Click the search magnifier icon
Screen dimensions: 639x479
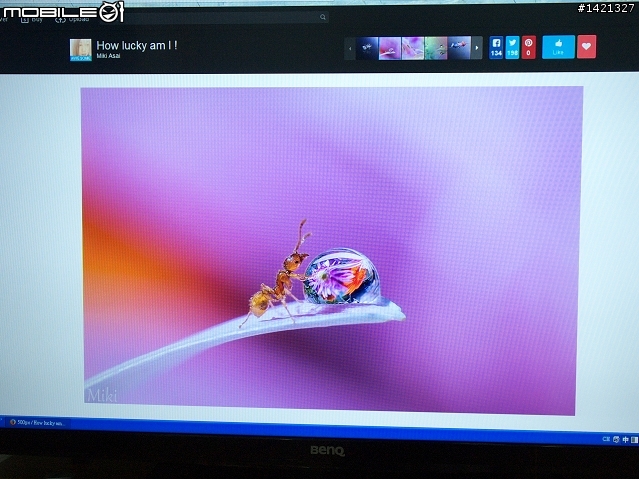pyautogui.click(x=323, y=17)
